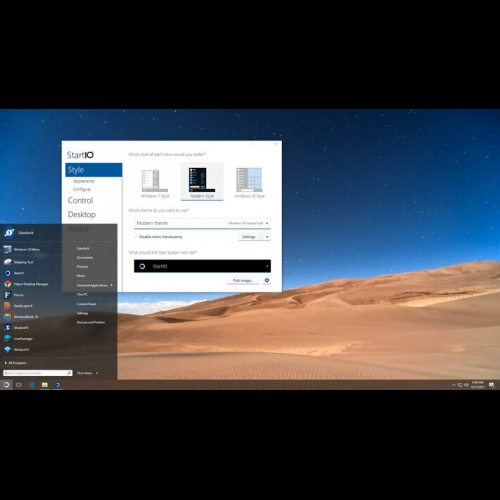Open Appearance under Style in sidebar
Image resolution: width=500 pixels, height=500 pixels.
(83, 181)
